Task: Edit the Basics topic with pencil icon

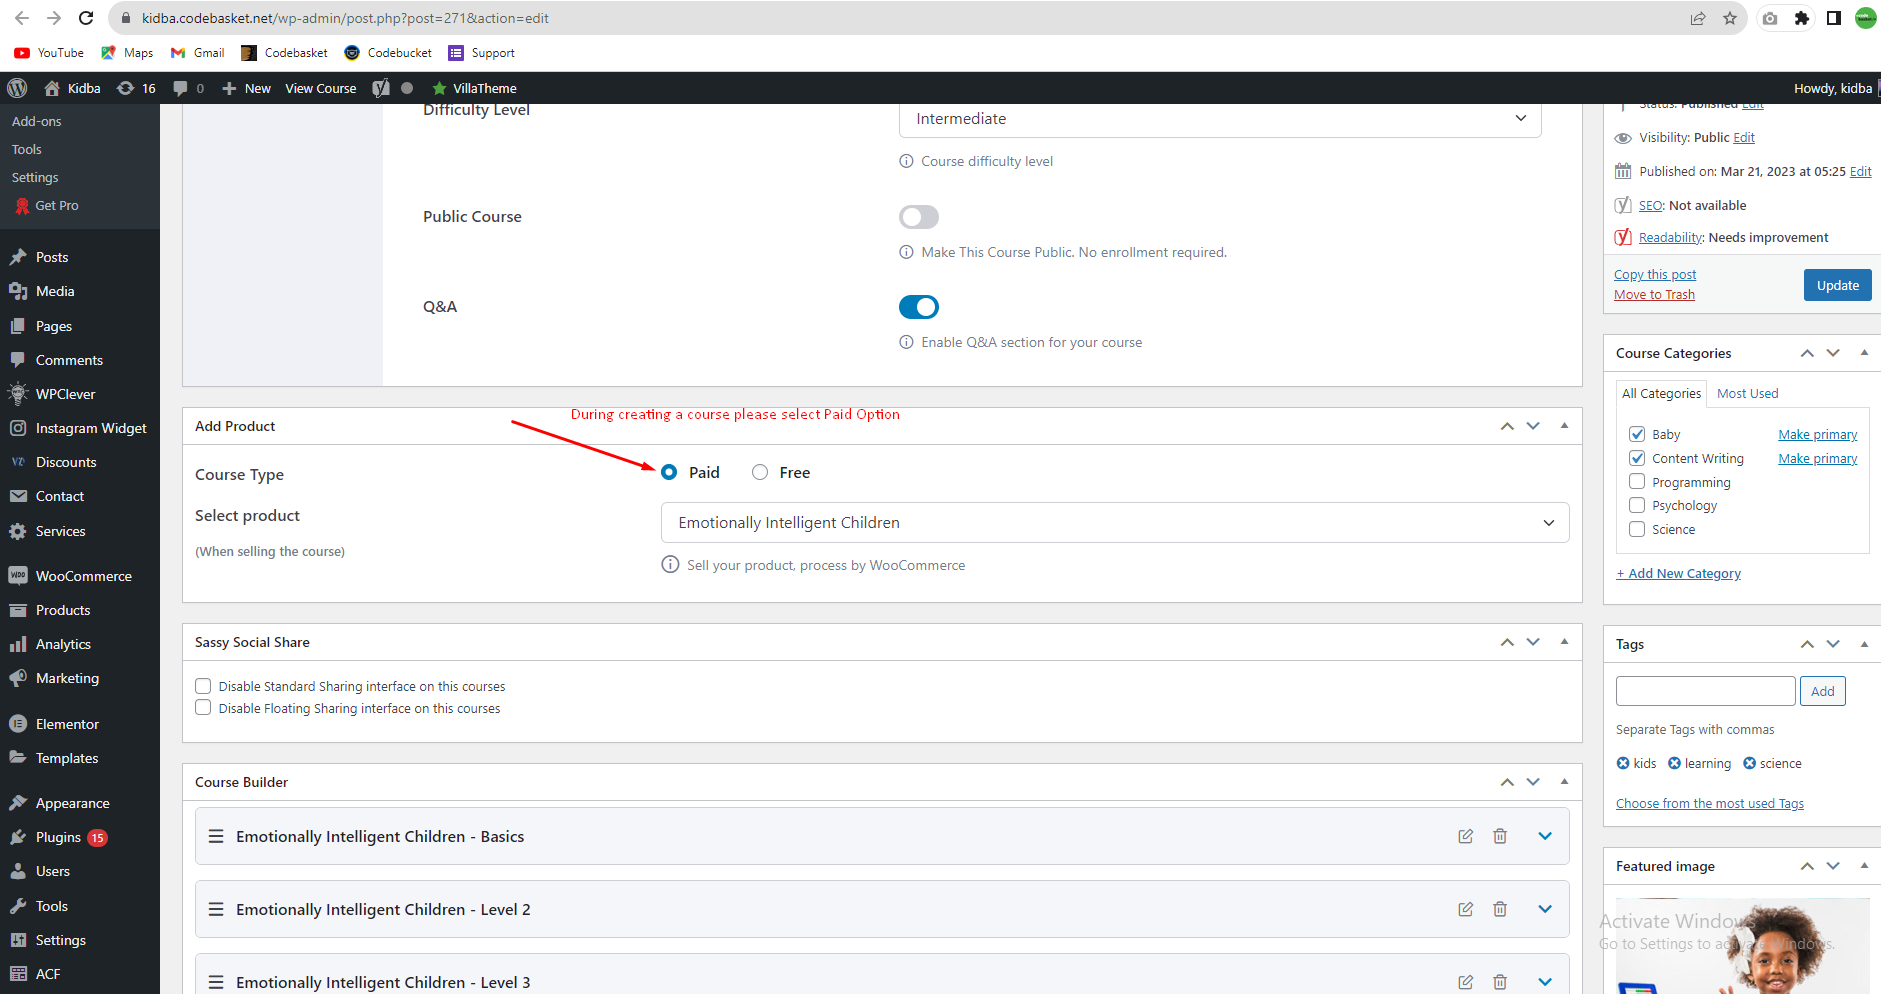Action: [1466, 836]
